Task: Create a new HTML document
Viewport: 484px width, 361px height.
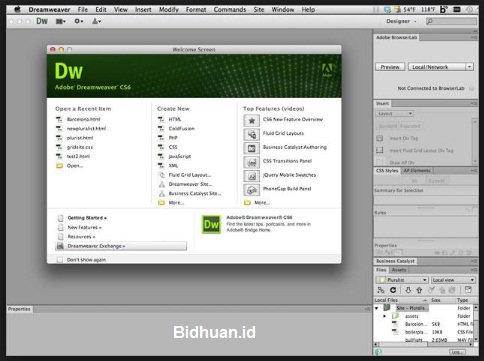Action: point(175,119)
